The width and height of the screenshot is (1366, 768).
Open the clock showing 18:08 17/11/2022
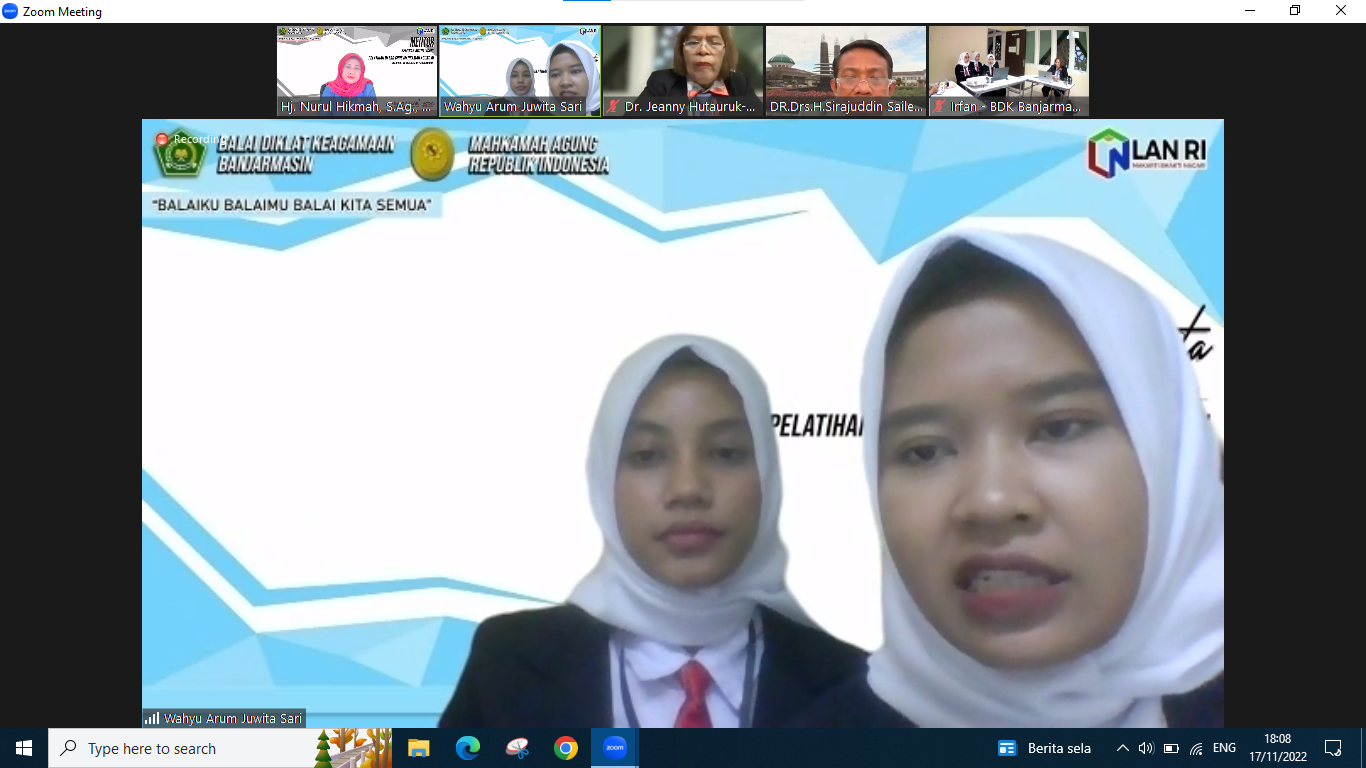point(1277,748)
